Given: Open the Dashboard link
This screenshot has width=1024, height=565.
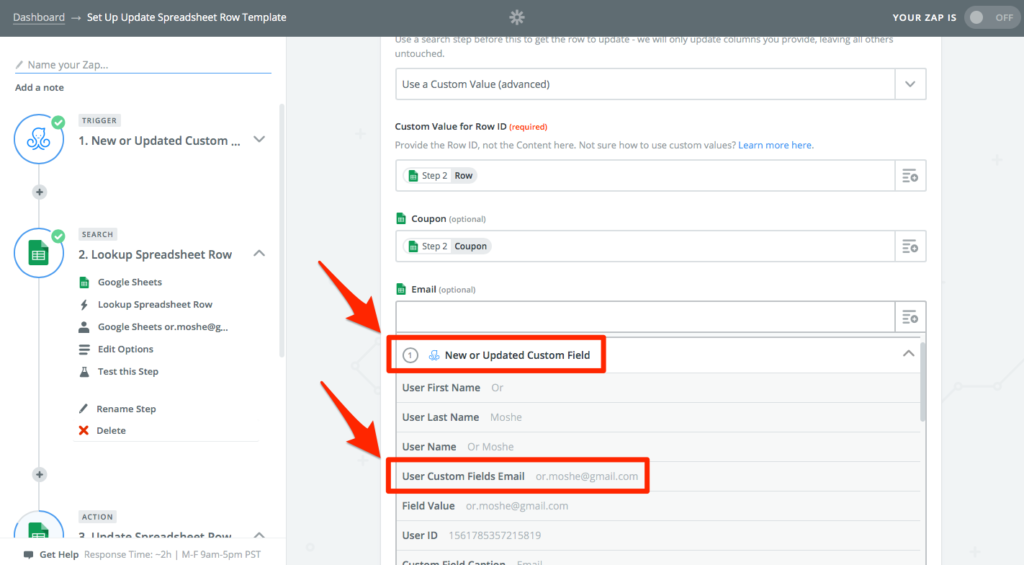Looking at the screenshot, I should 39,17.
